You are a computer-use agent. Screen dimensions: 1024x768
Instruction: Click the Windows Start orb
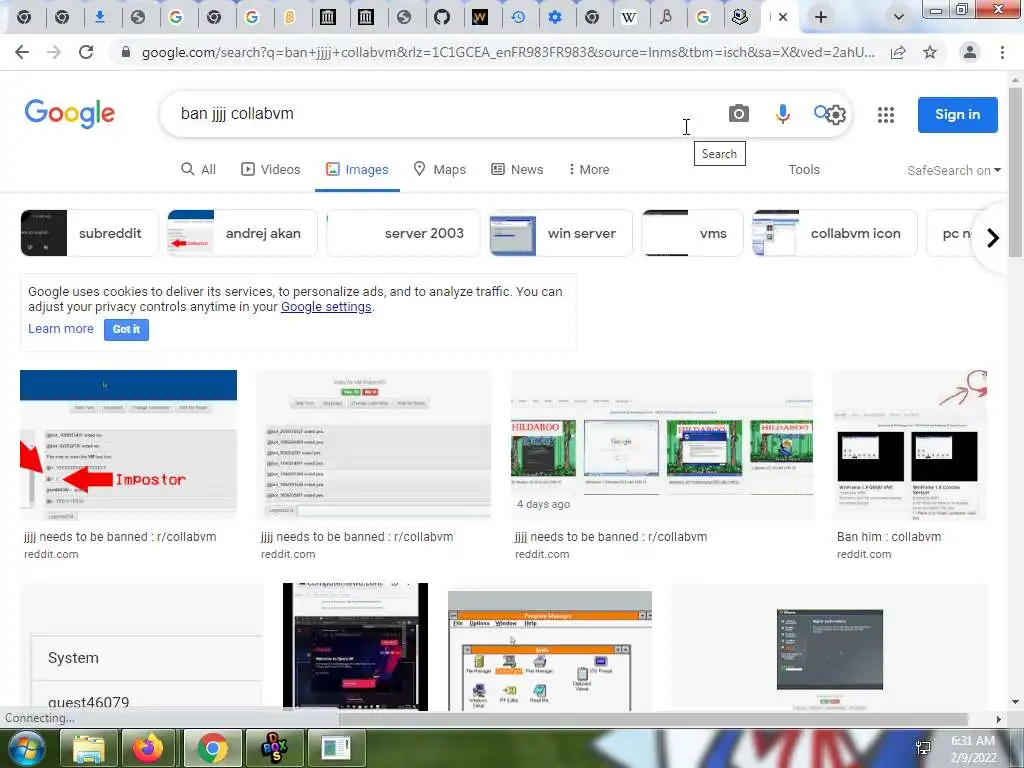click(27, 748)
